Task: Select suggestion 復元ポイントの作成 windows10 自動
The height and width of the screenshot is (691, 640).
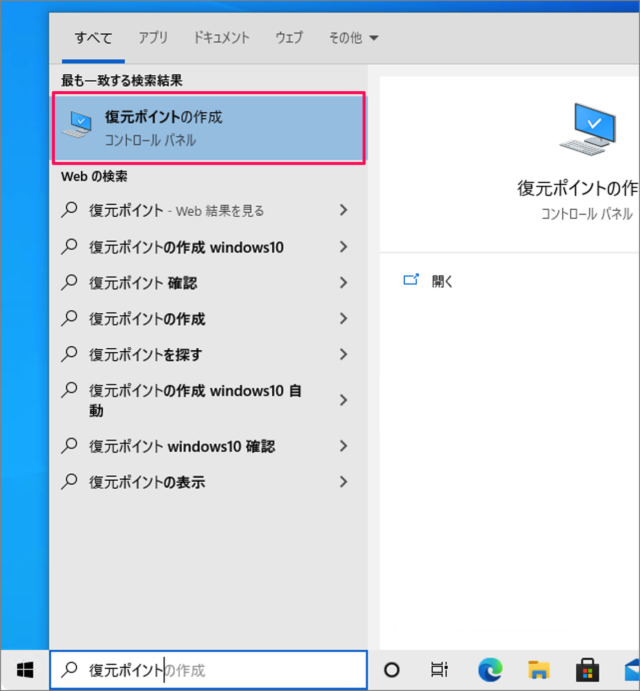Action: [x=208, y=400]
